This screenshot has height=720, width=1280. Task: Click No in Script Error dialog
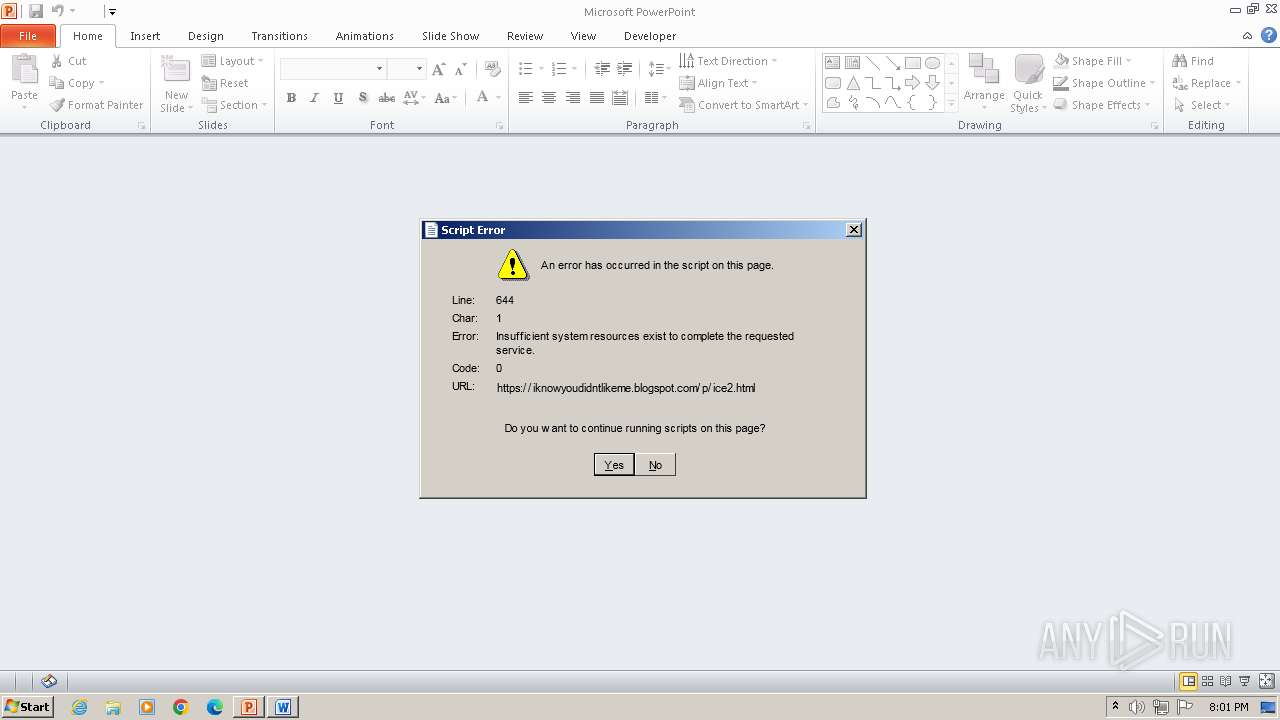(655, 465)
